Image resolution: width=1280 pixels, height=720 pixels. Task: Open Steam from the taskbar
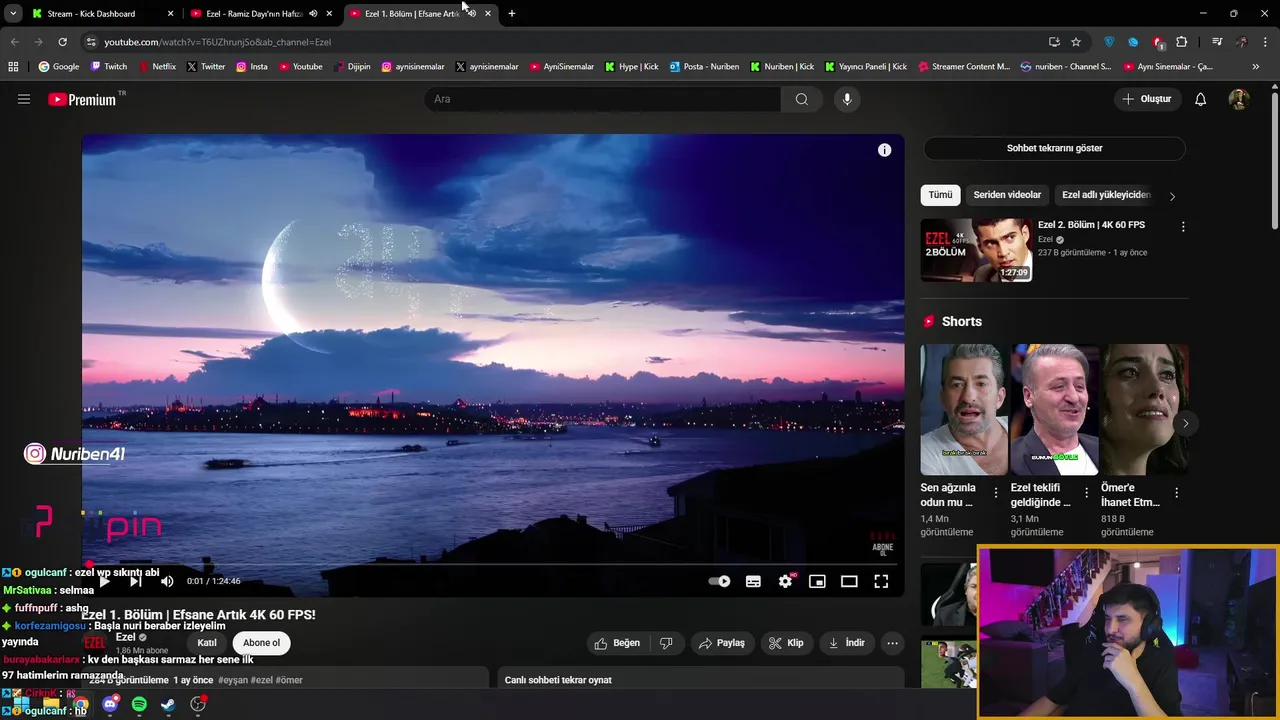pyautogui.click(x=168, y=705)
